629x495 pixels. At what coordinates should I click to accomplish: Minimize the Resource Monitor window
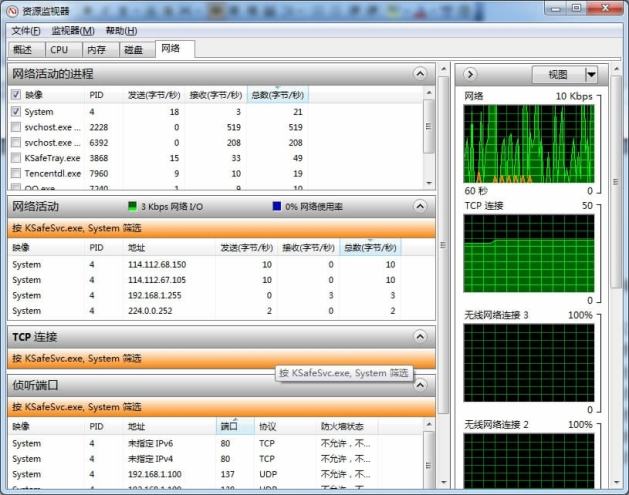(556, 8)
